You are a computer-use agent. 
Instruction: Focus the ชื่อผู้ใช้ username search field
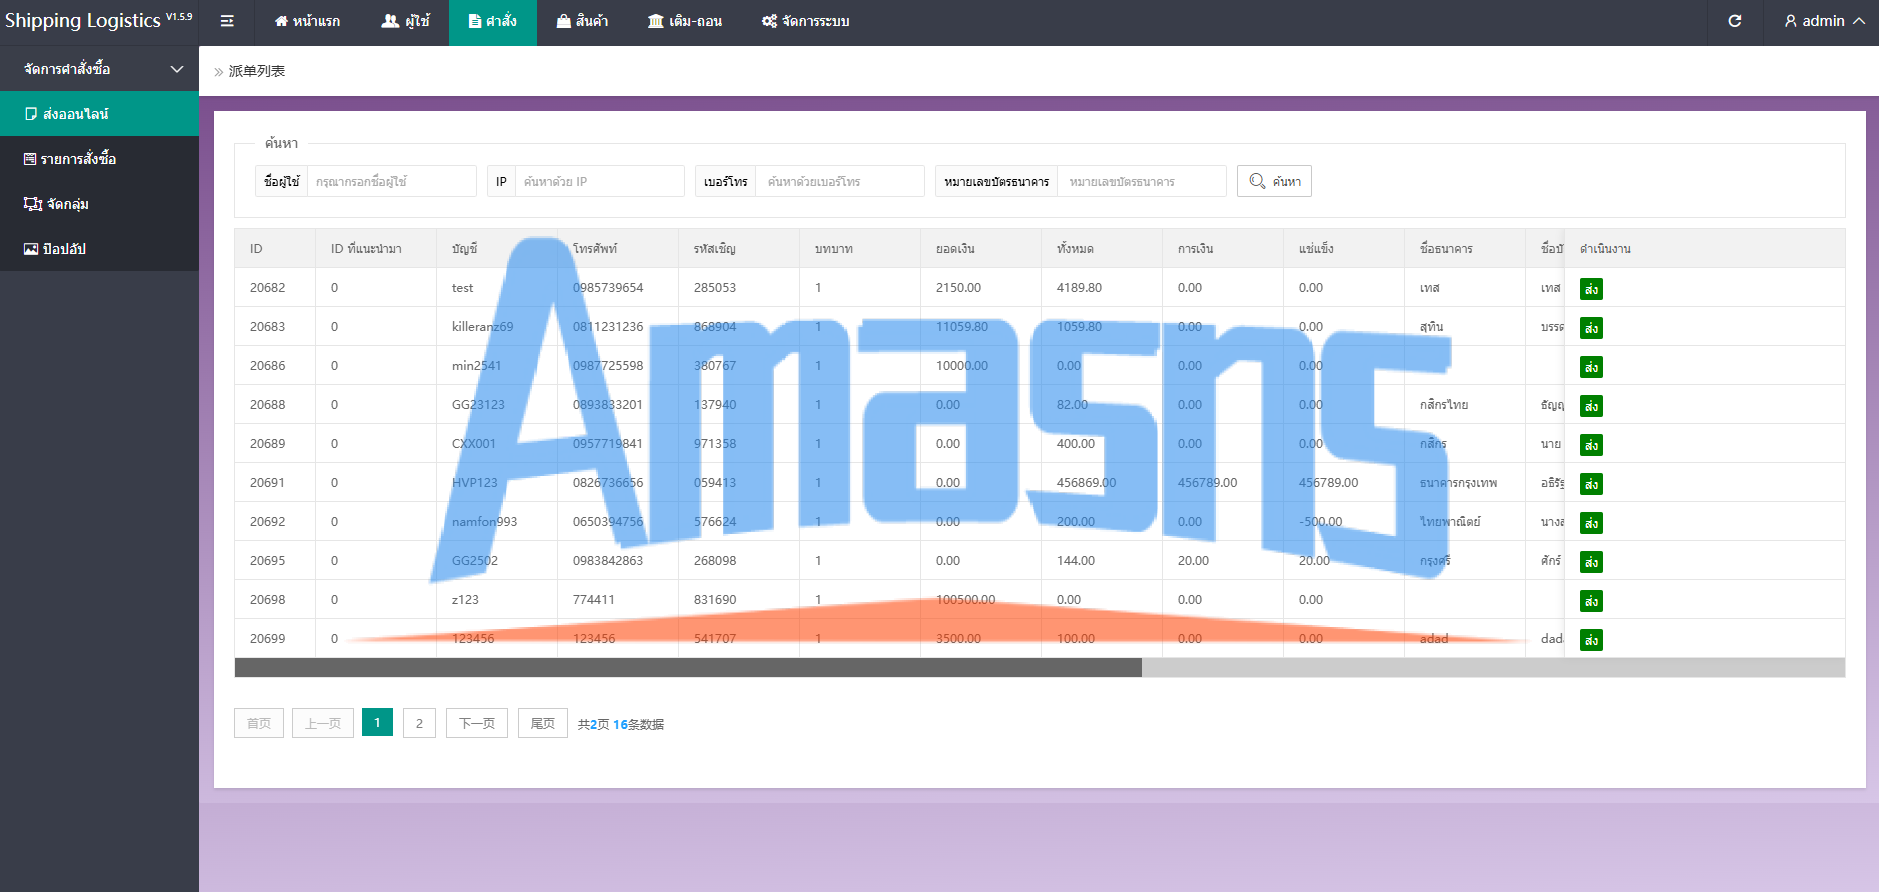point(391,181)
